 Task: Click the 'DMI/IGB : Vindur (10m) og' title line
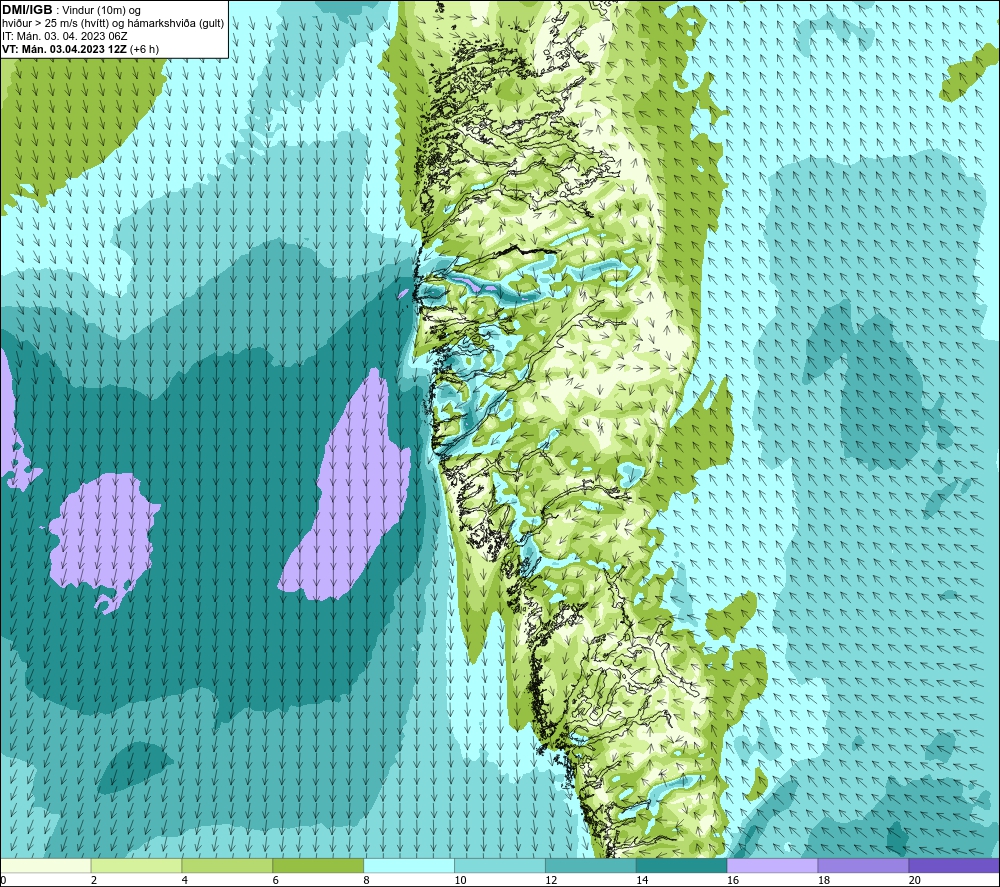point(71,10)
